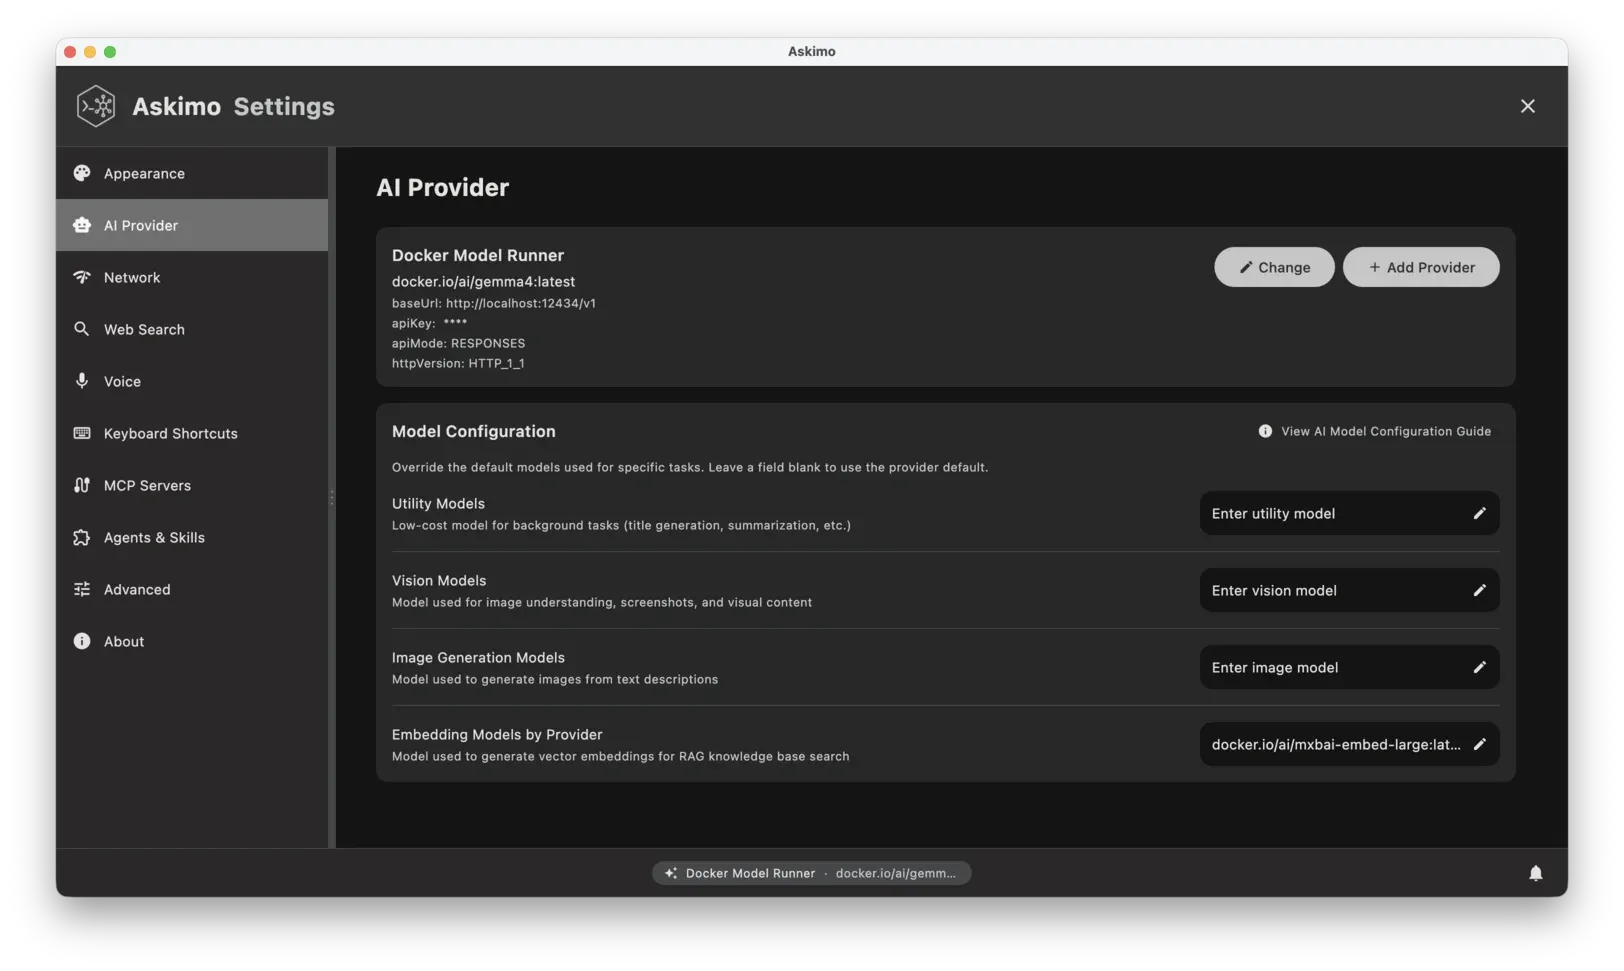Viewport: 1624px width, 971px height.
Task: Click the baseUrl http://localhost:12434/v1 text
Action: [x=493, y=303]
